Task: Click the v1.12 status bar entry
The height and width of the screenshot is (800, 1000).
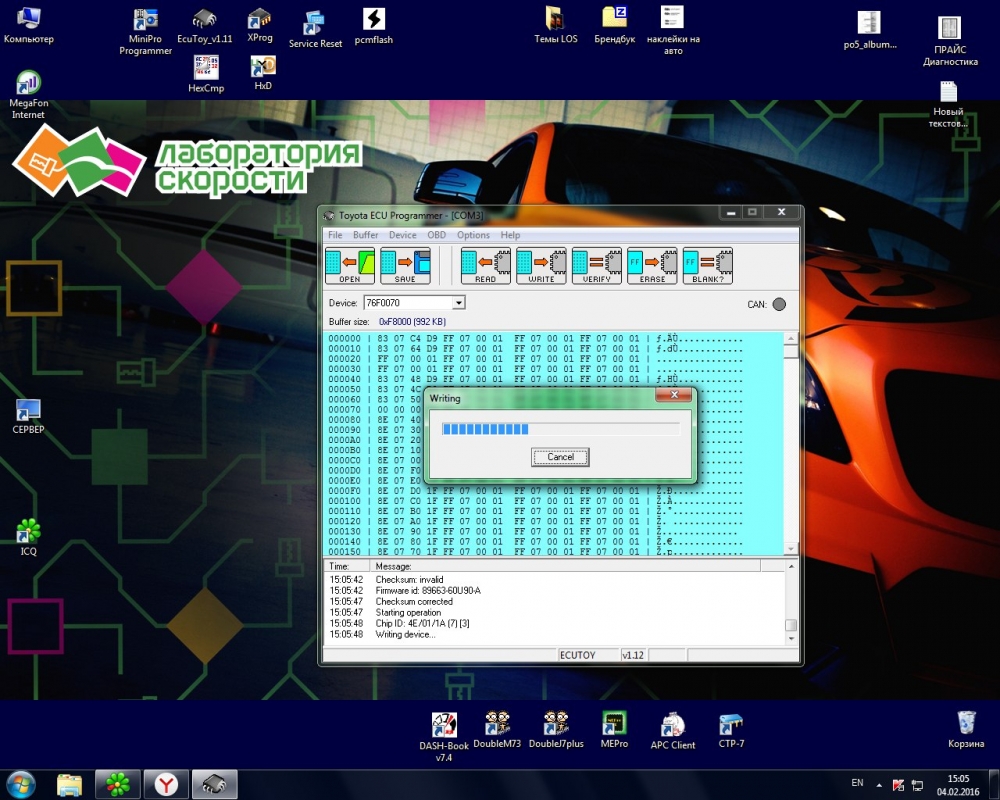Action: pyautogui.click(x=633, y=655)
